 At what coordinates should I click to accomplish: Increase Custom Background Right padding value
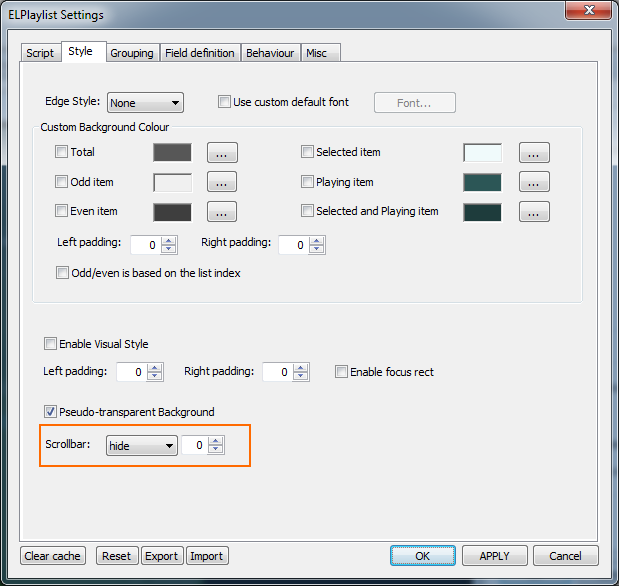pos(317,241)
